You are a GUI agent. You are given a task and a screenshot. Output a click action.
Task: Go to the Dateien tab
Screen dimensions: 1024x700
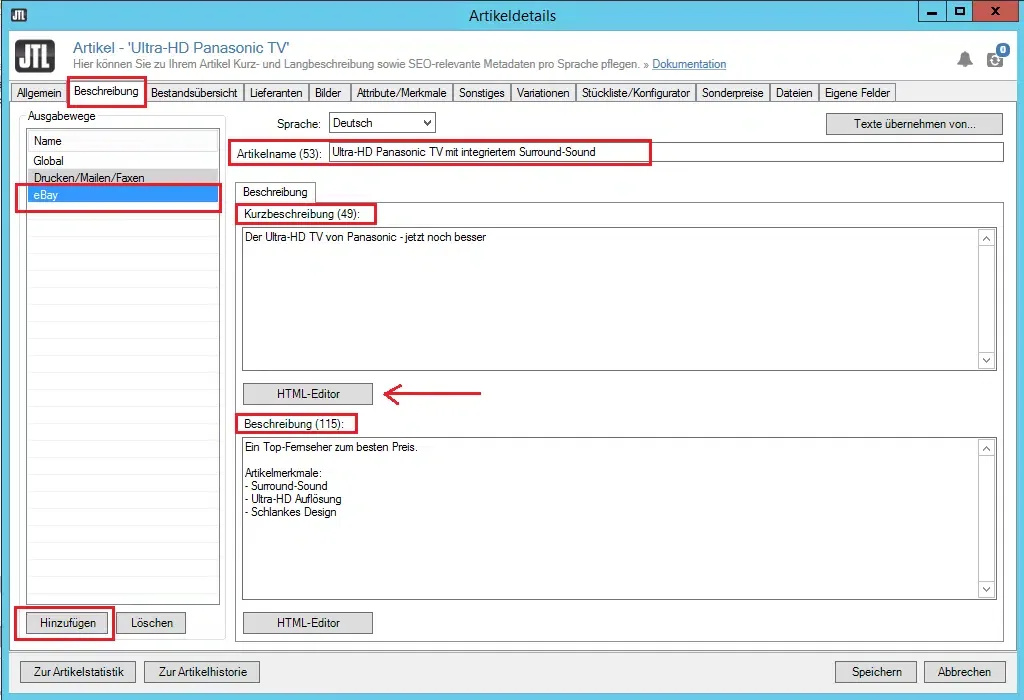793,93
